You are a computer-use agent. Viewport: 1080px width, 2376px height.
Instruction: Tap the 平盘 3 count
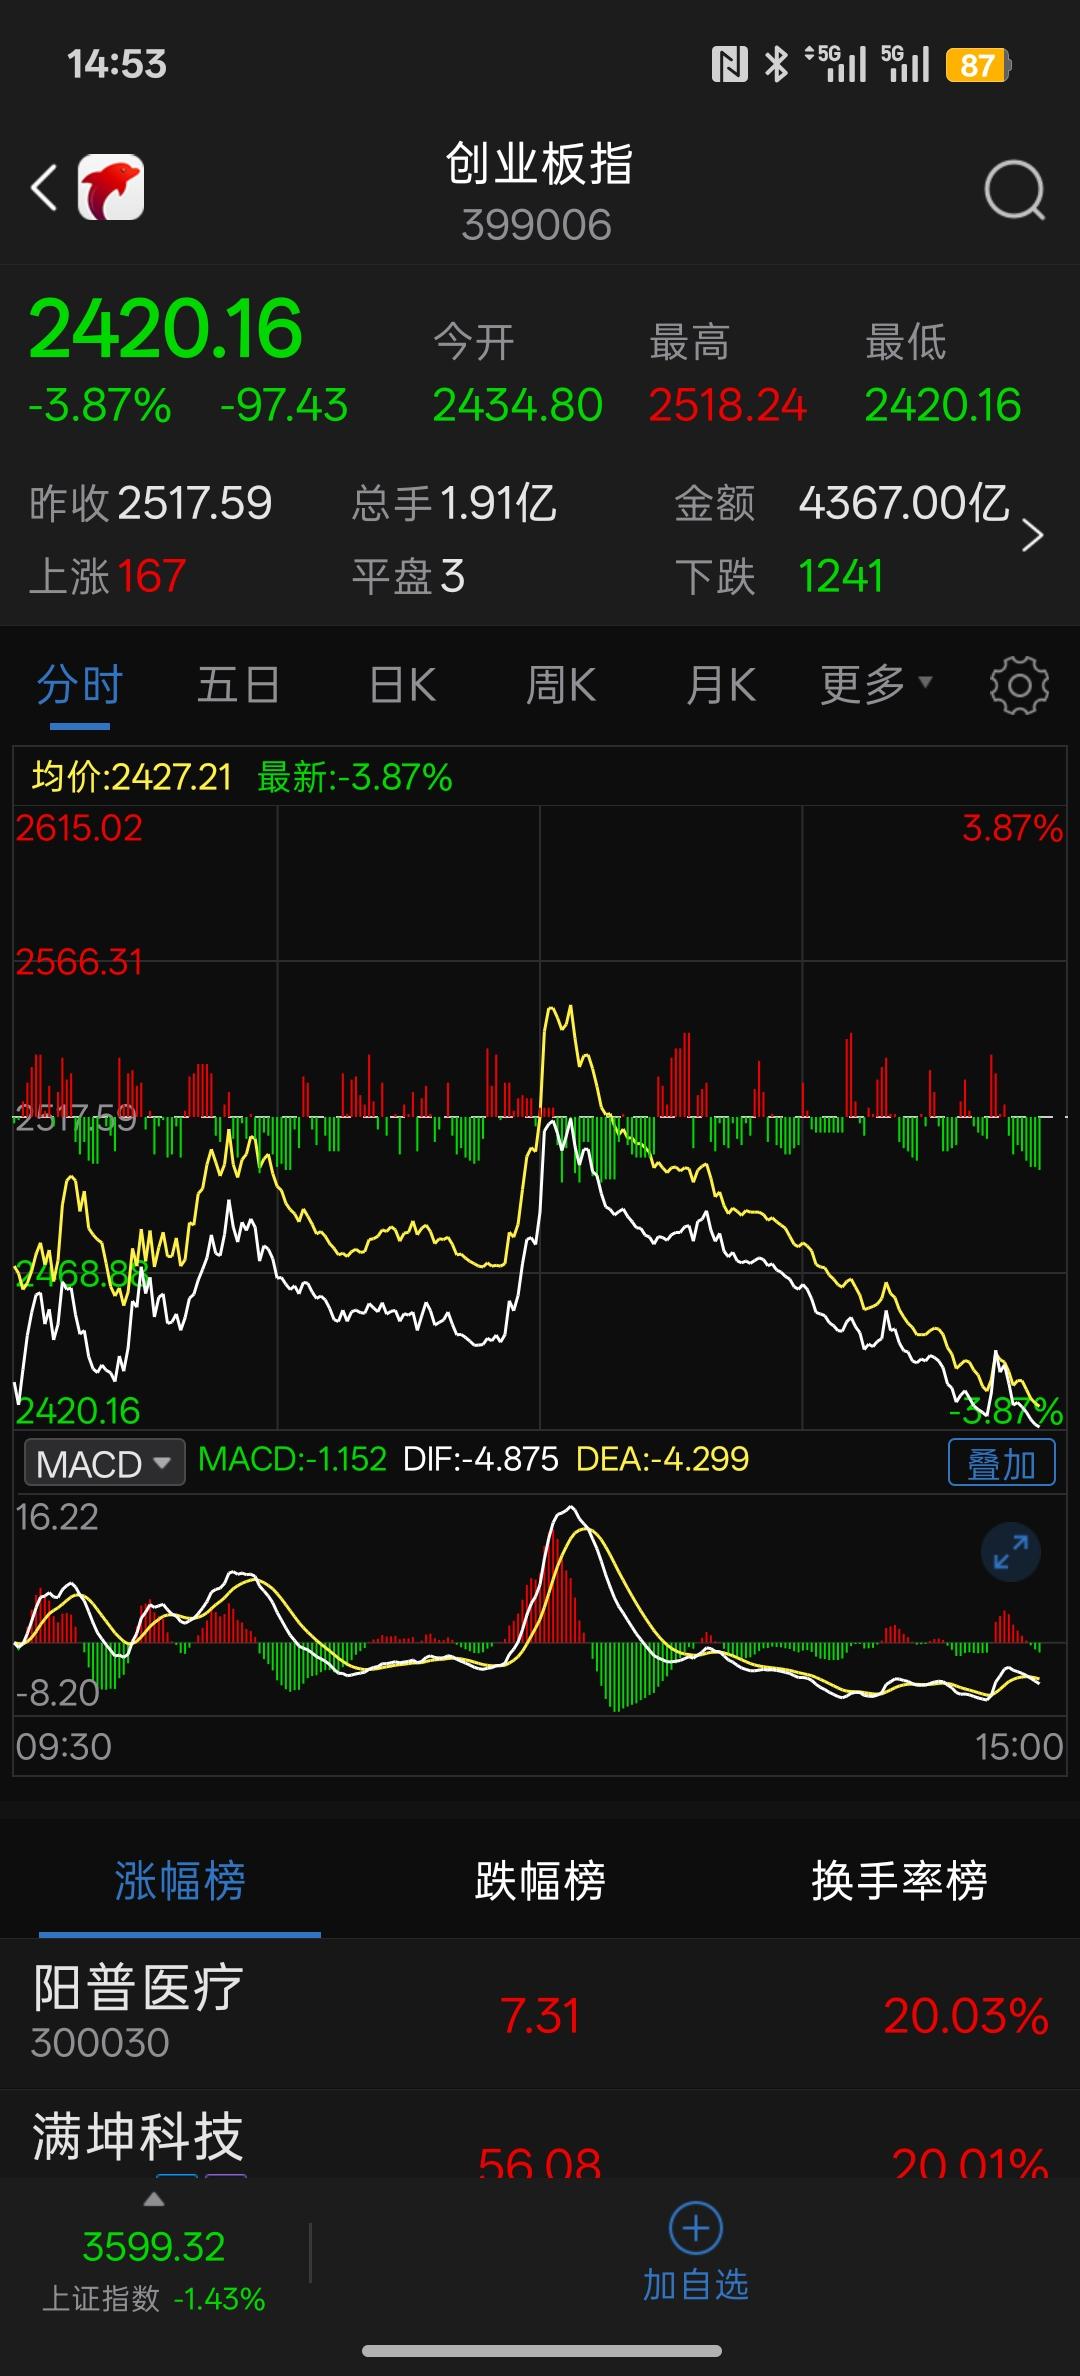tap(452, 576)
